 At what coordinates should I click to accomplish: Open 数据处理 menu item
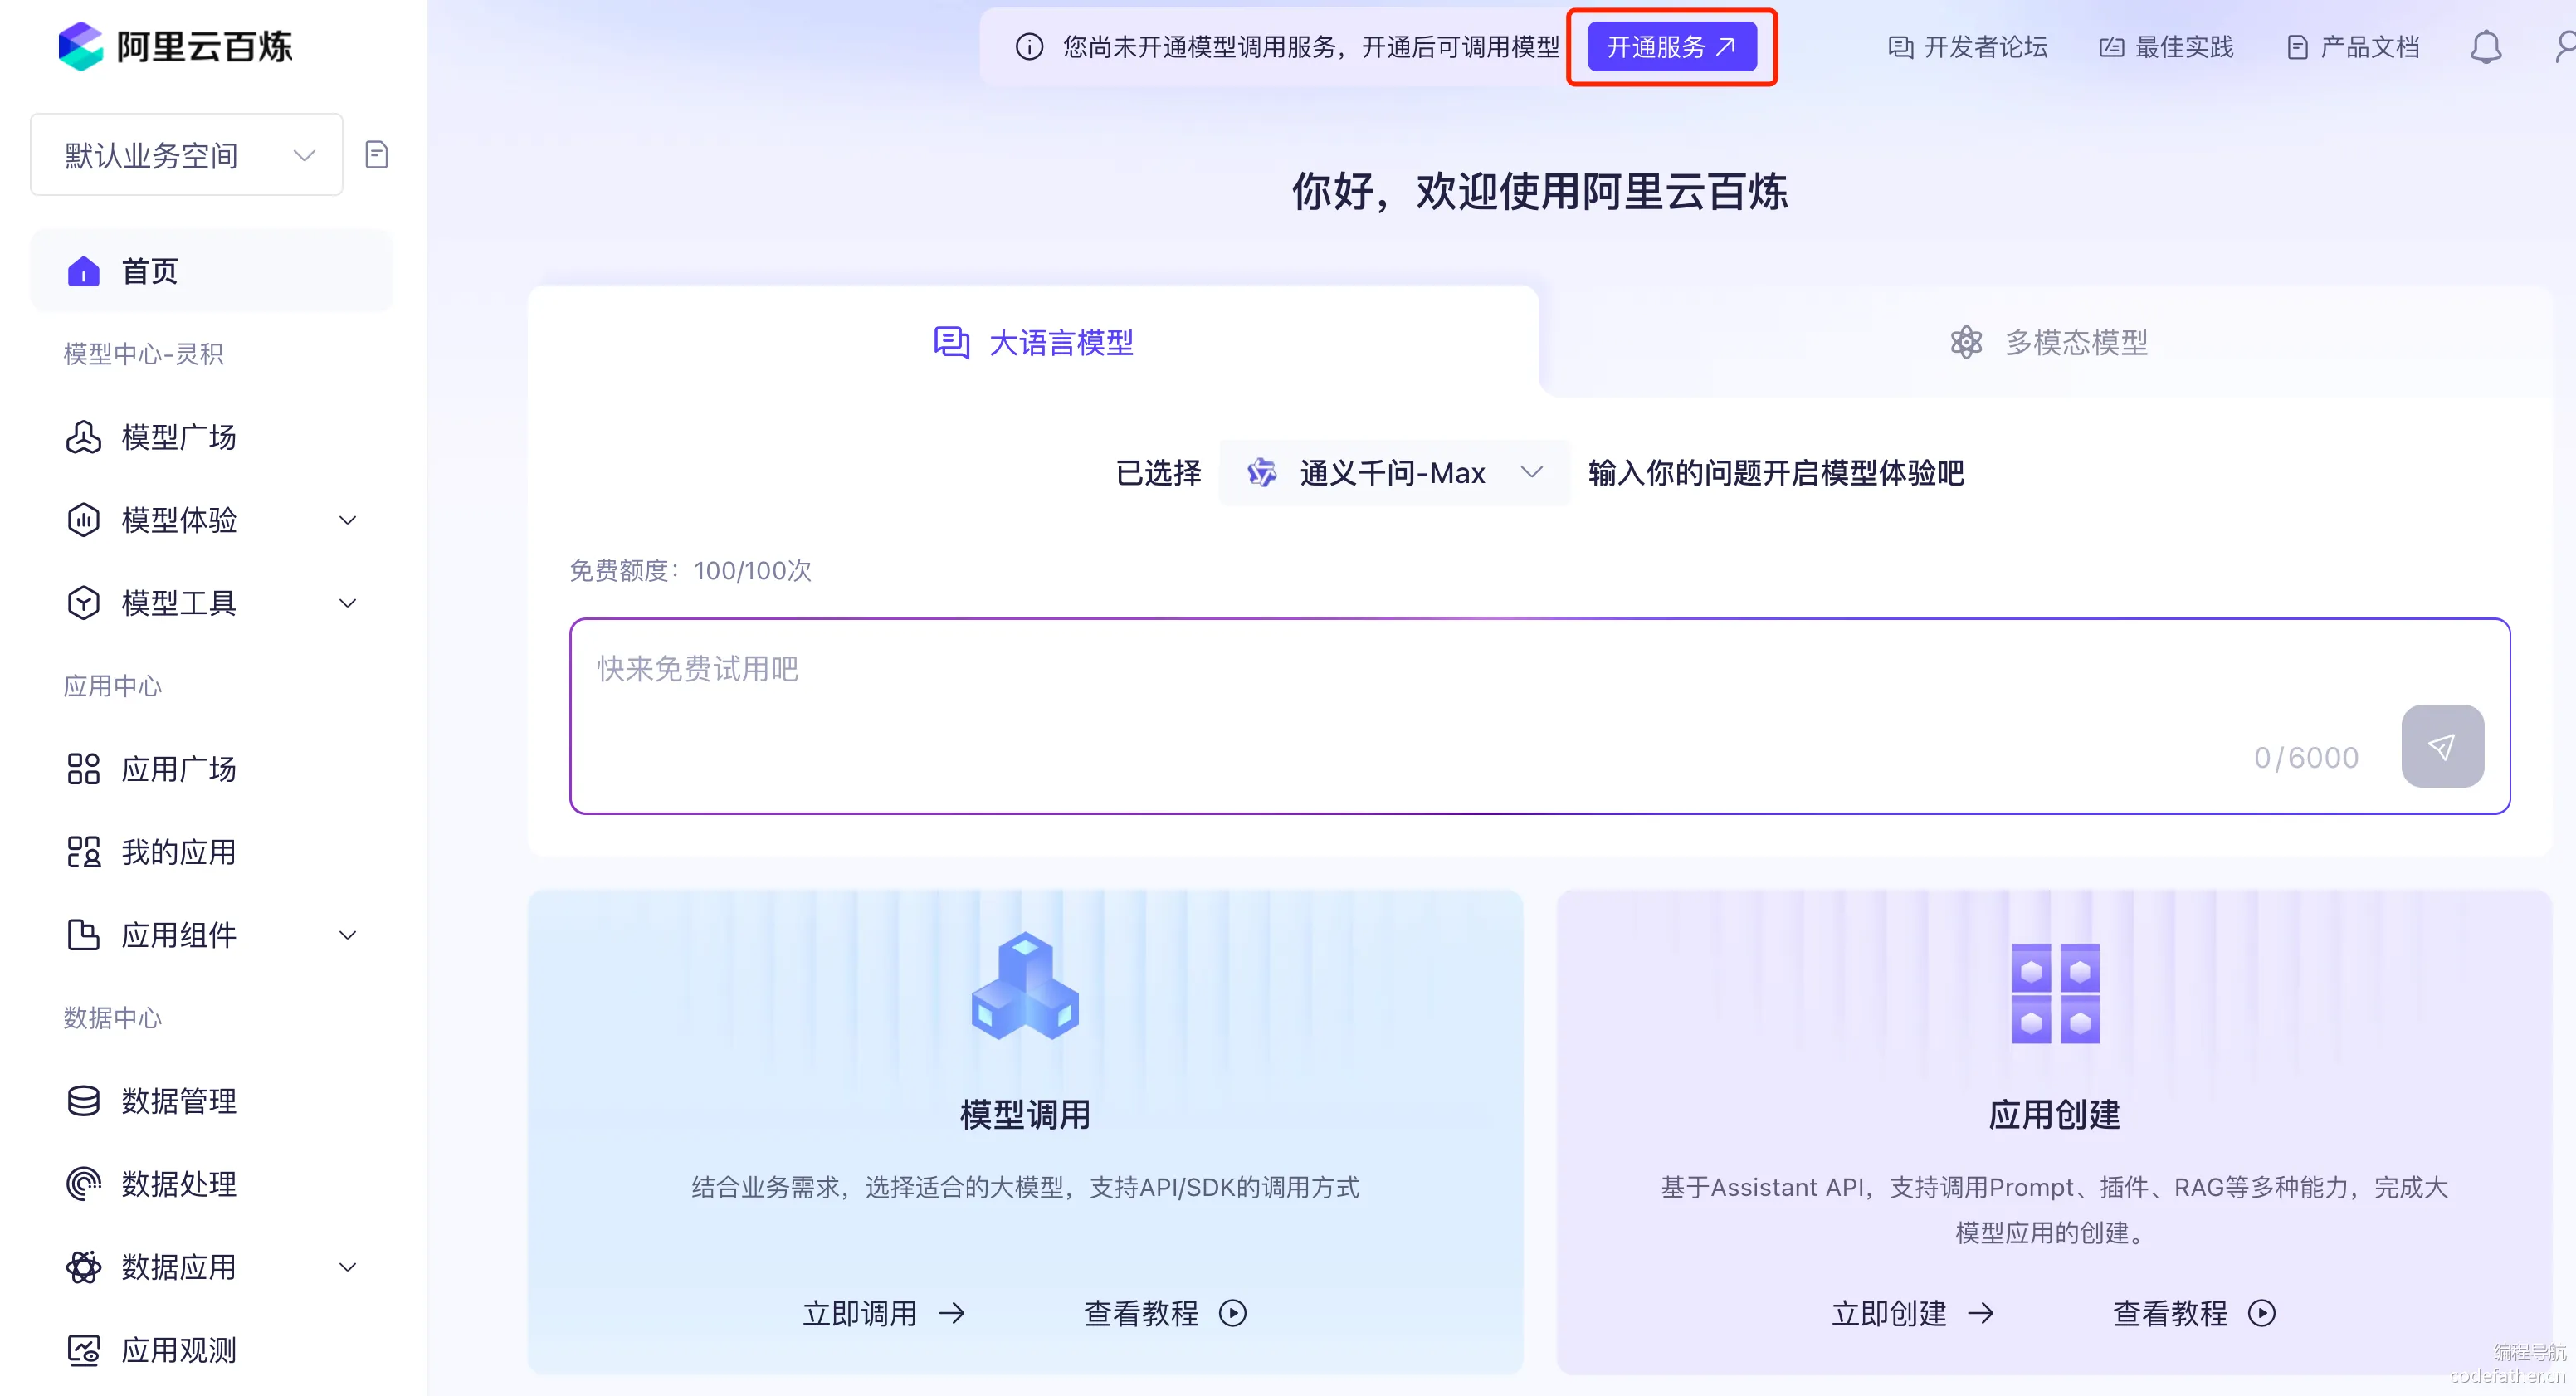[211, 1184]
